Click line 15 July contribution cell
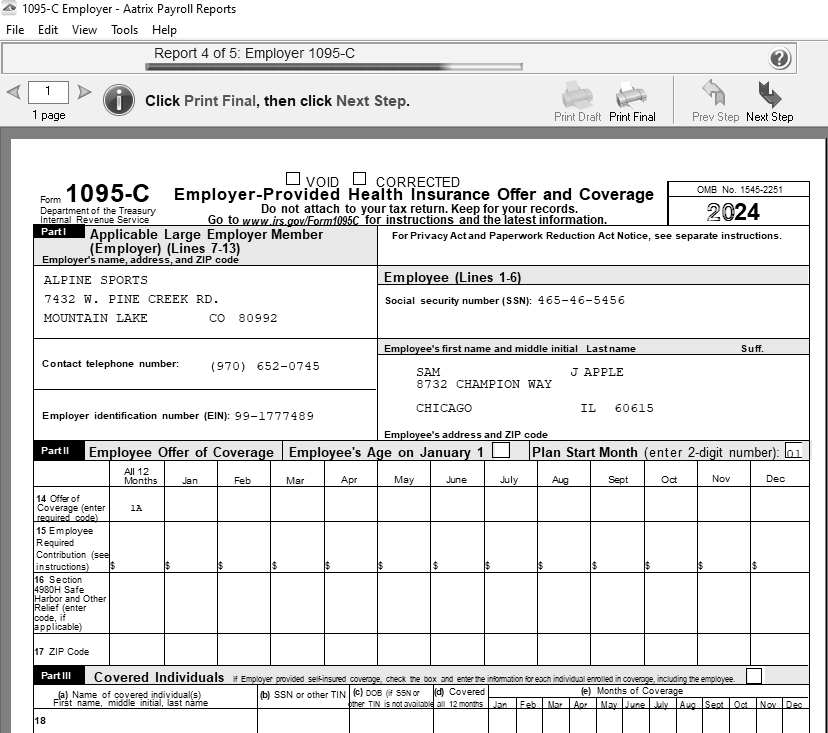The width and height of the screenshot is (828, 733). [511, 547]
